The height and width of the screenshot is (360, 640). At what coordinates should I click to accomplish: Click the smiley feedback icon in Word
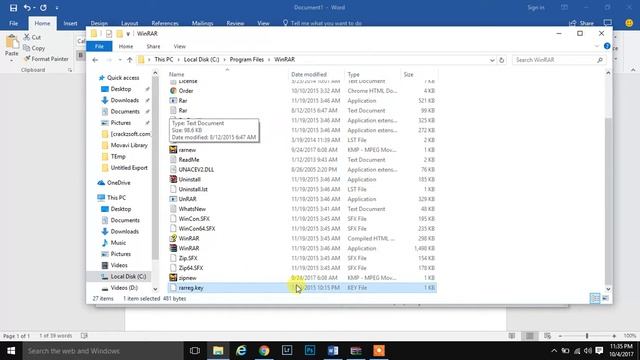point(629,23)
